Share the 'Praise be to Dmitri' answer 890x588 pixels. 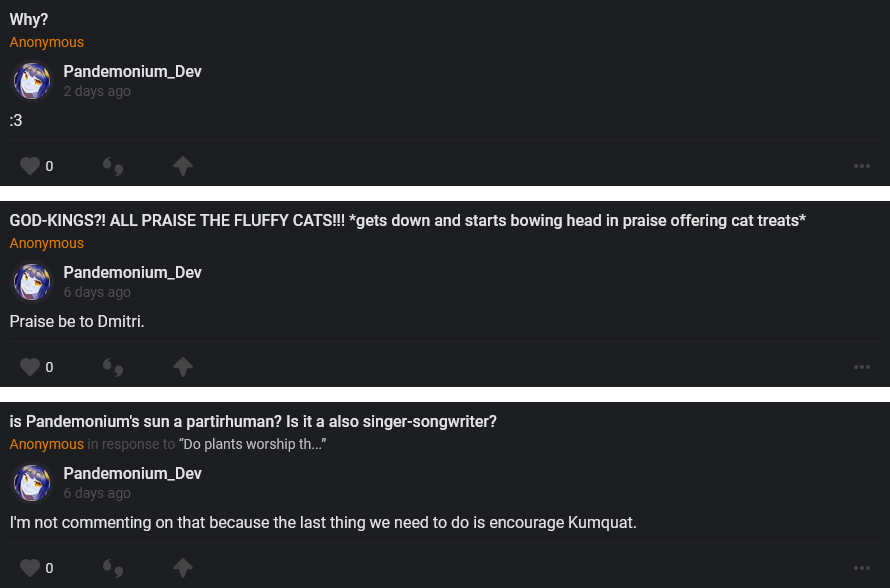point(182,367)
